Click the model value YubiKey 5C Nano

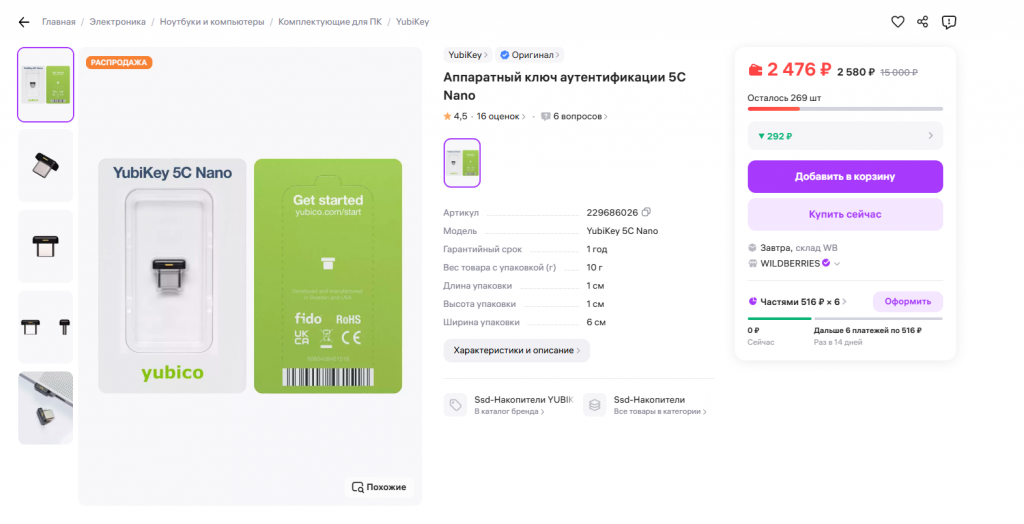tap(622, 231)
